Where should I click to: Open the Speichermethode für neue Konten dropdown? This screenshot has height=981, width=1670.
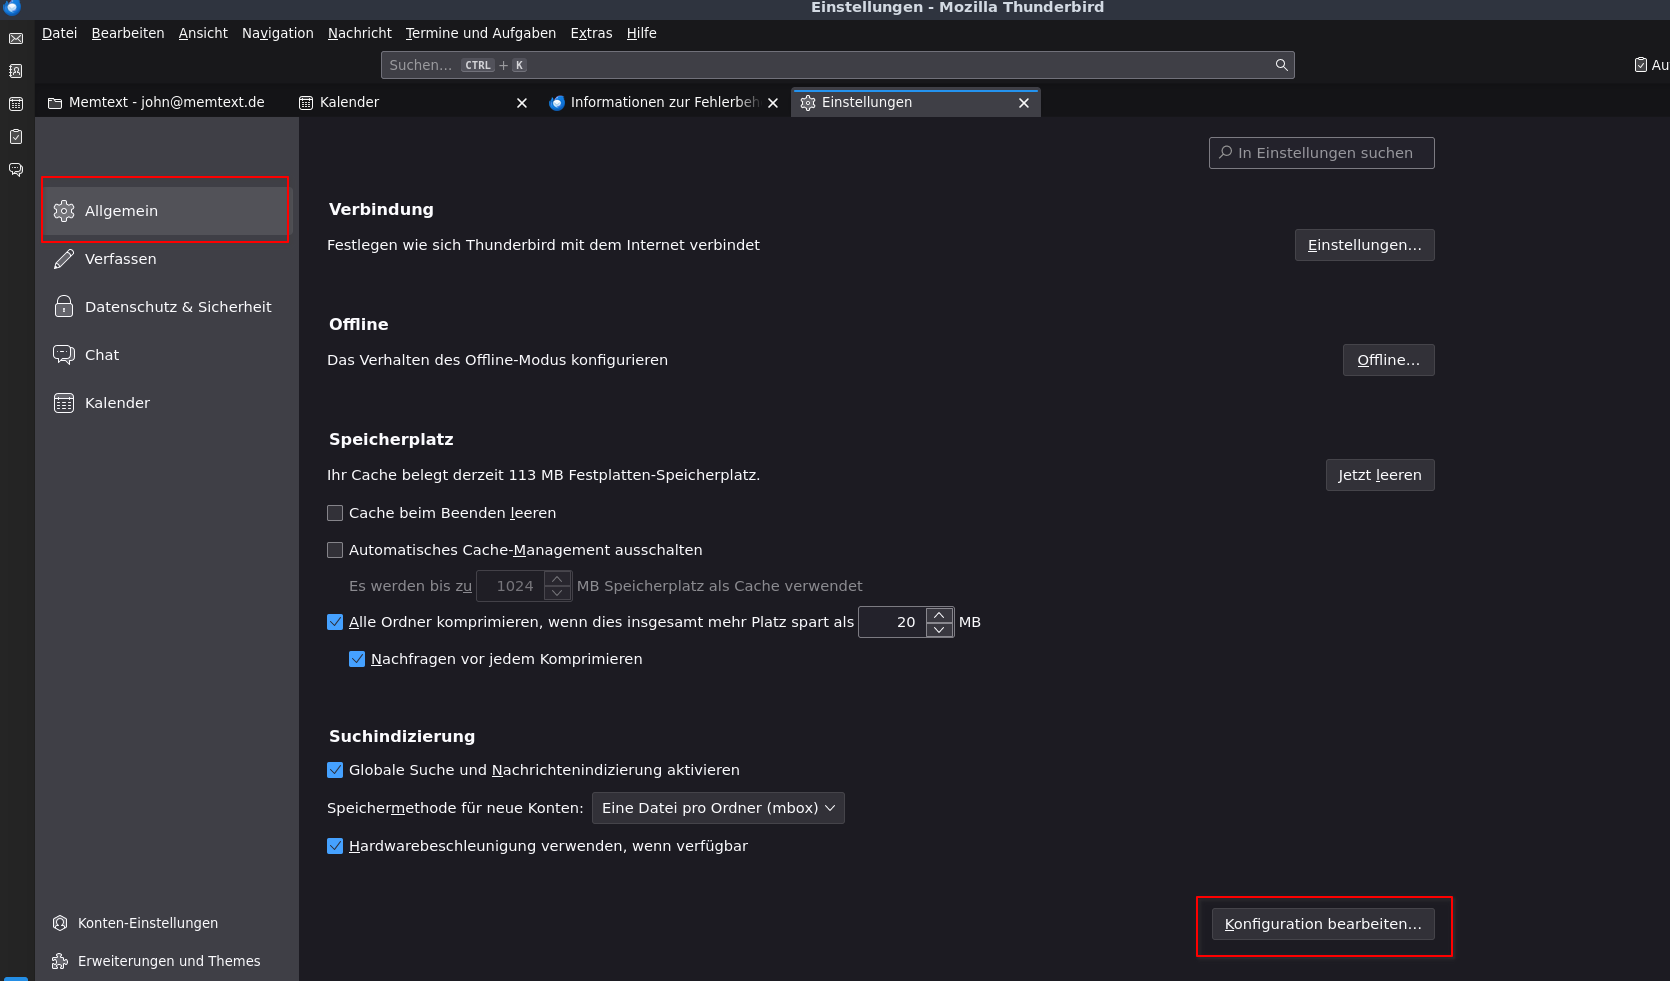[x=718, y=808]
